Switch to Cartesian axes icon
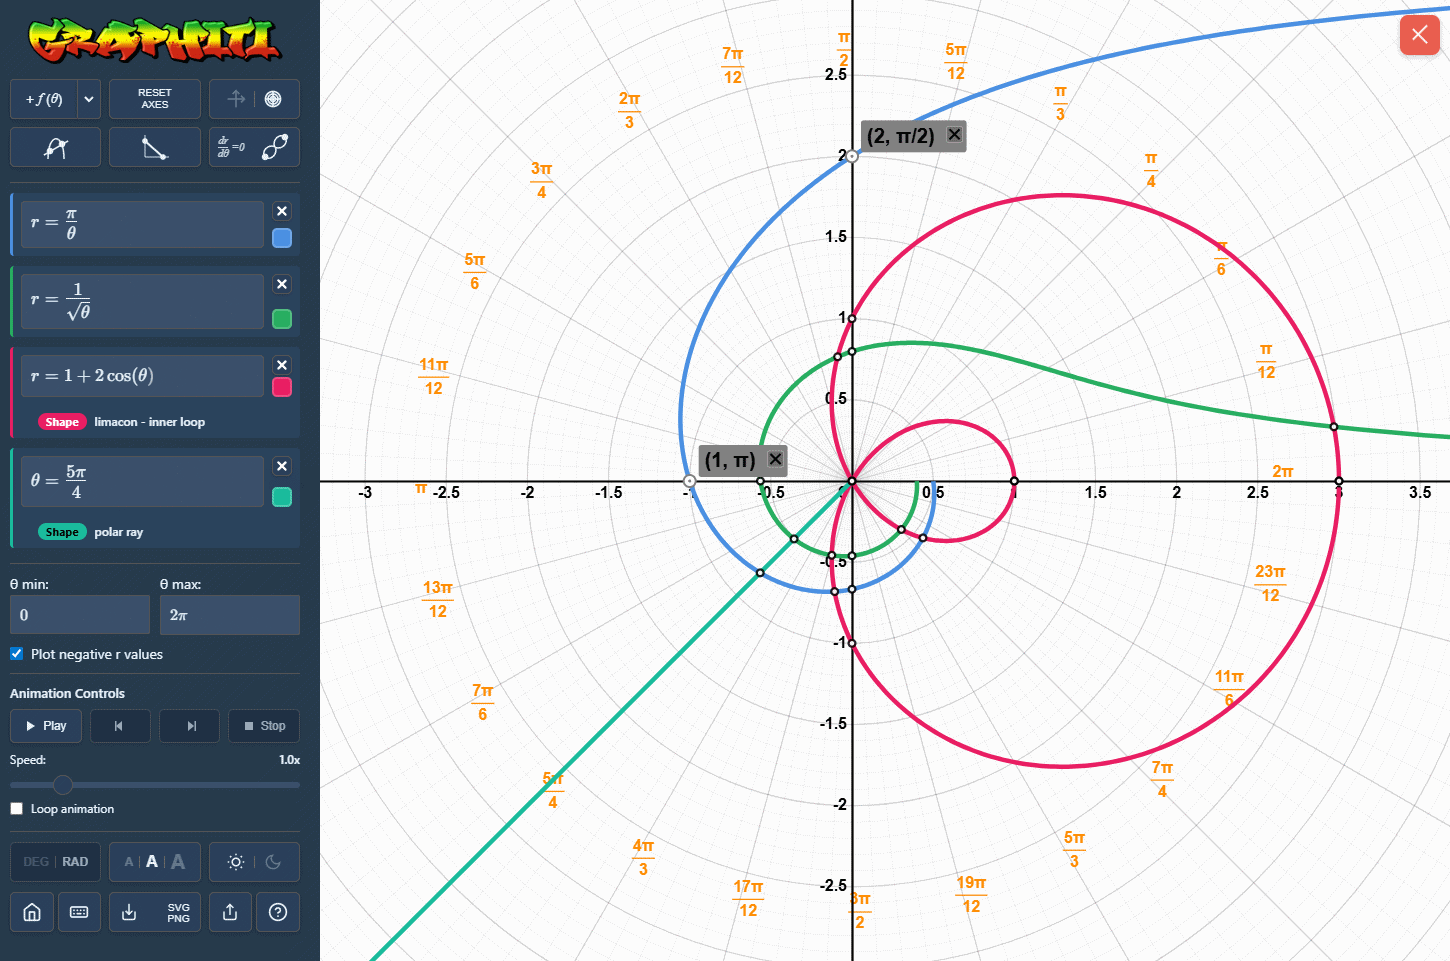Viewport: 1450px width, 961px height. click(236, 99)
